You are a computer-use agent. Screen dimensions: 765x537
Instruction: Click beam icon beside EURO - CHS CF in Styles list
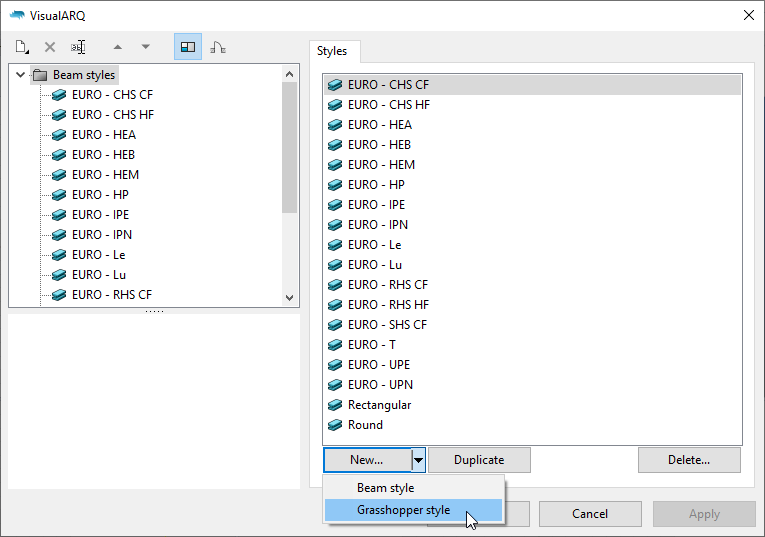[335, 85]
